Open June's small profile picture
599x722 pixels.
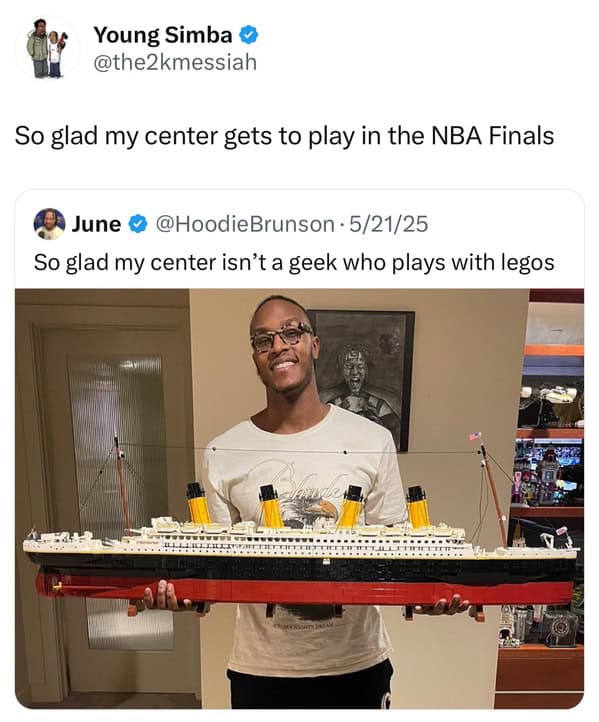coord(49,224)
